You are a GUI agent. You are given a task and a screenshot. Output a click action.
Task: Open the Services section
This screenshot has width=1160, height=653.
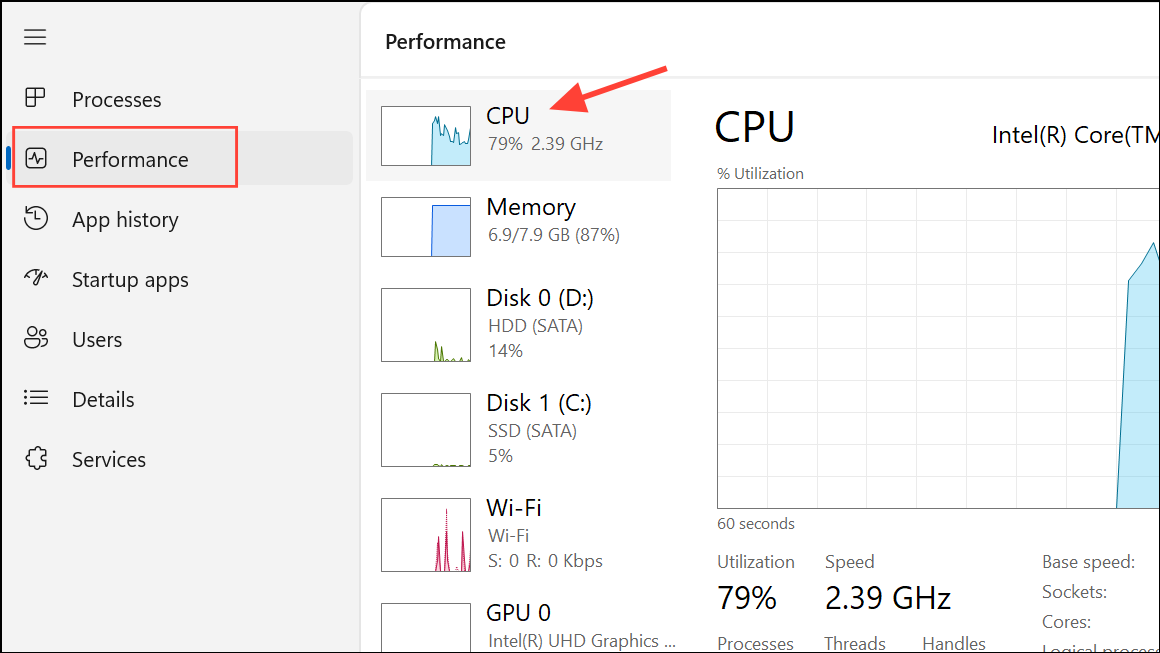[183, 459]
